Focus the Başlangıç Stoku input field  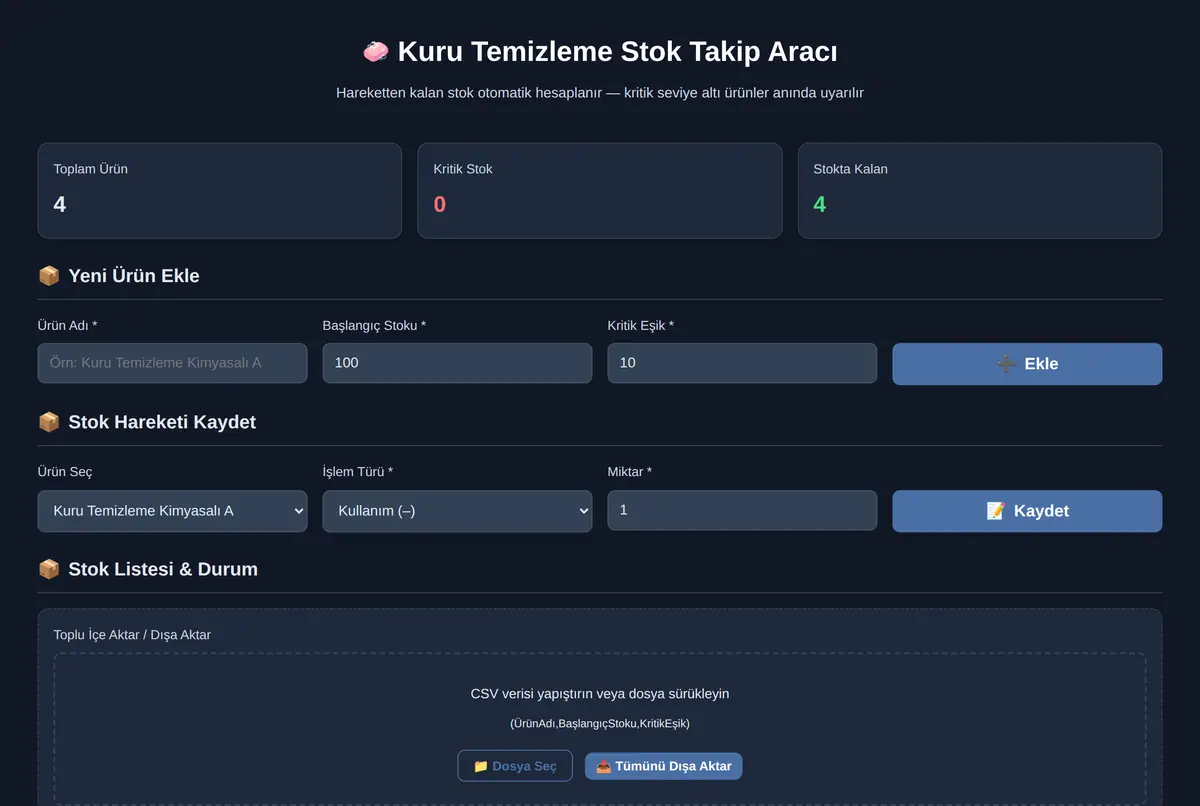[x=457, y=363]
